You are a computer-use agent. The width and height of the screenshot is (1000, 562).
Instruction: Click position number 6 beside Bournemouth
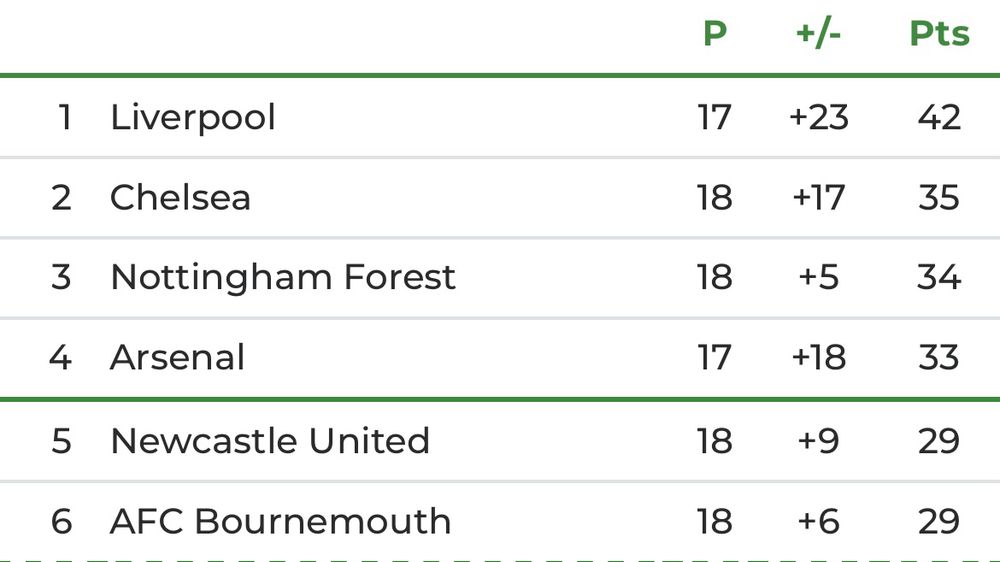click(61, 521)
